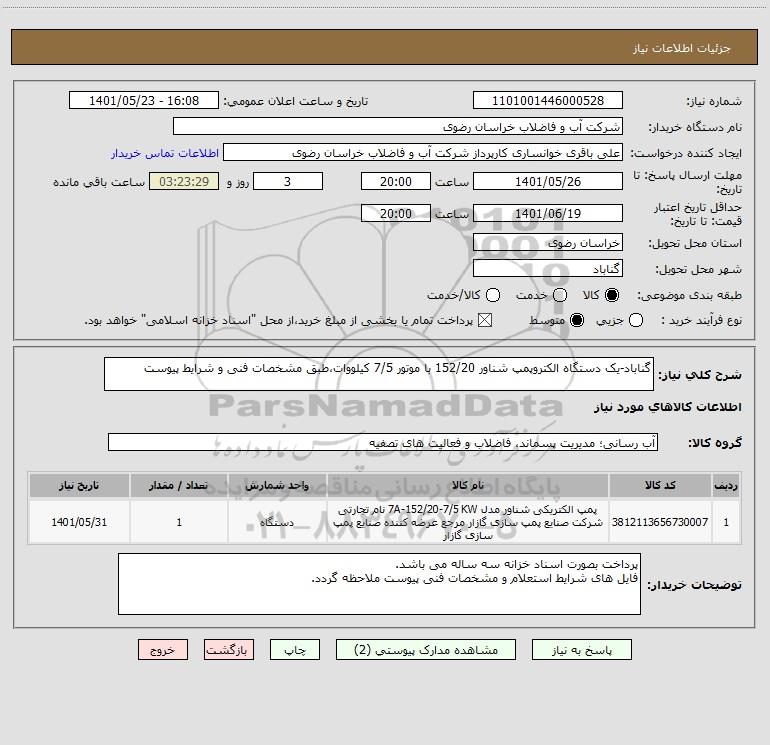The image size is (770, 745).
Task: Click the requester field علی باقری خوانساری
Action: pyautogui.click(x=423, y=152)
